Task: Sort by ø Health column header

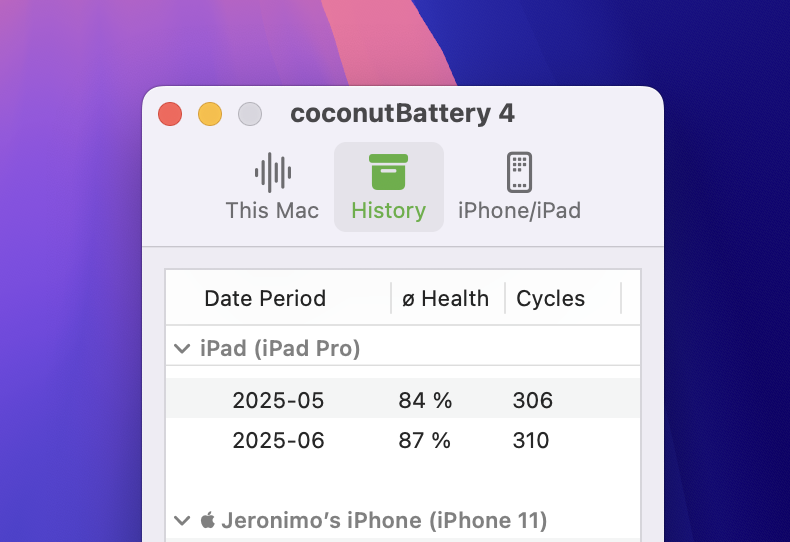Action: [445, 298]
